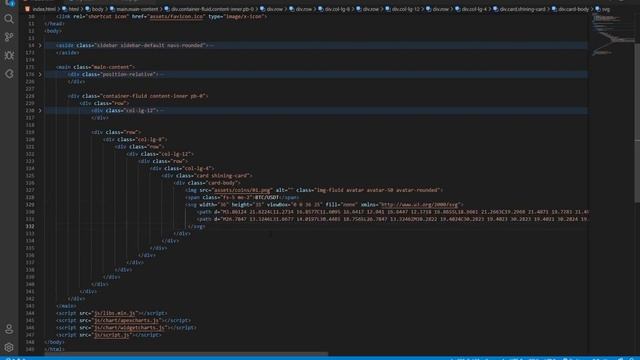
Task: Follow js/script.js script link
Action: [112, 335]
